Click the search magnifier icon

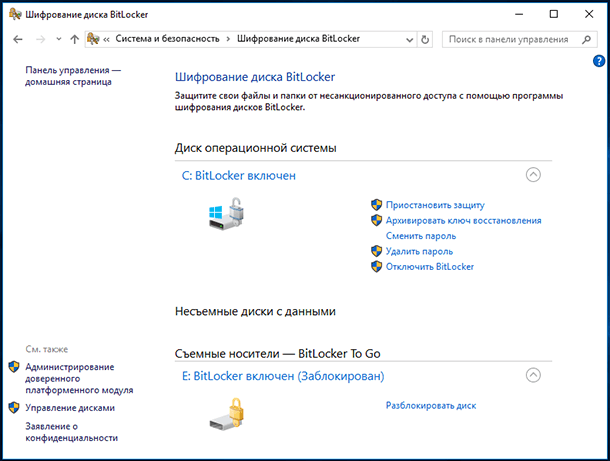click(587, 39)
